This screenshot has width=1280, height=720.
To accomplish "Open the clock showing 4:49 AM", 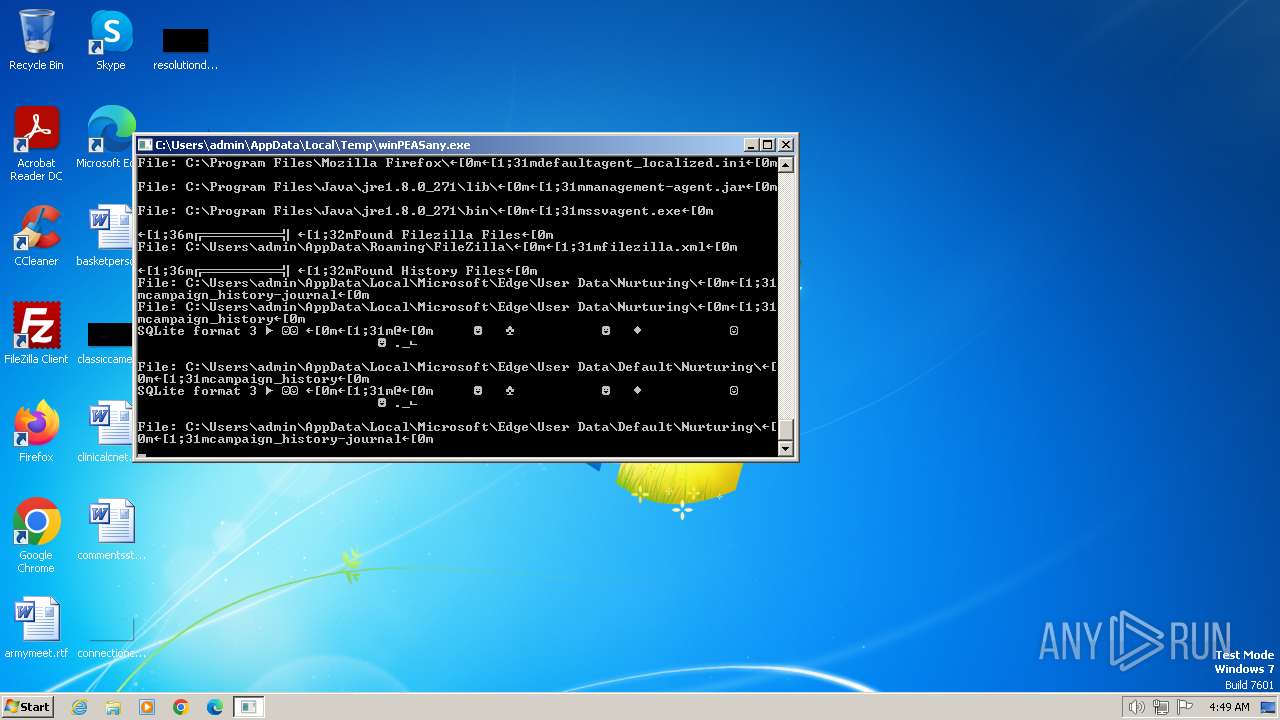I will pos(1229,707).
